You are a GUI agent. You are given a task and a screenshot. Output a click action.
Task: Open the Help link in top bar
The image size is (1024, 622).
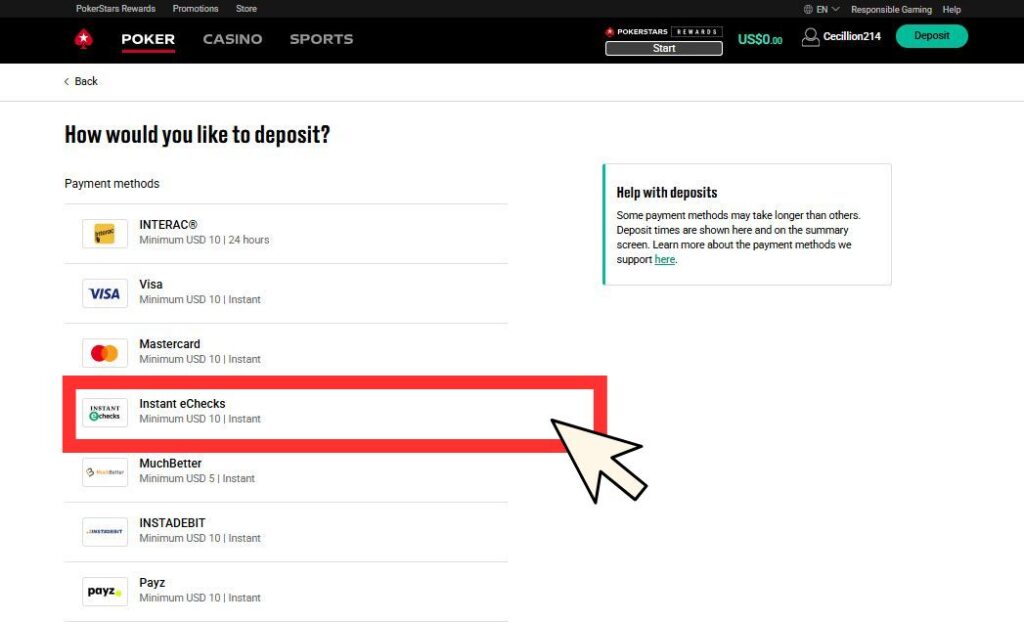click(952, 9)
